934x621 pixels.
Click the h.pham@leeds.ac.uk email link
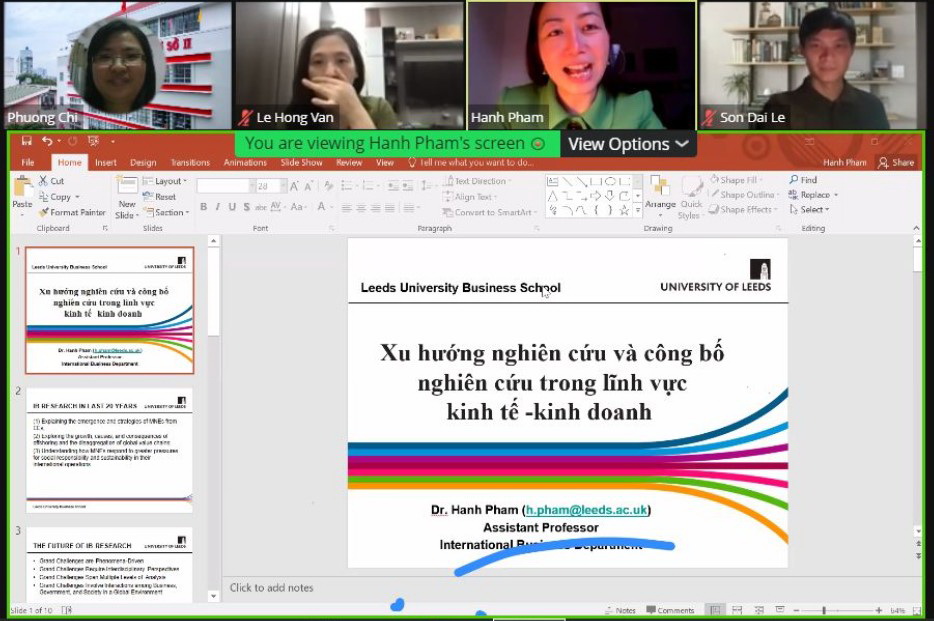(586, 510)
